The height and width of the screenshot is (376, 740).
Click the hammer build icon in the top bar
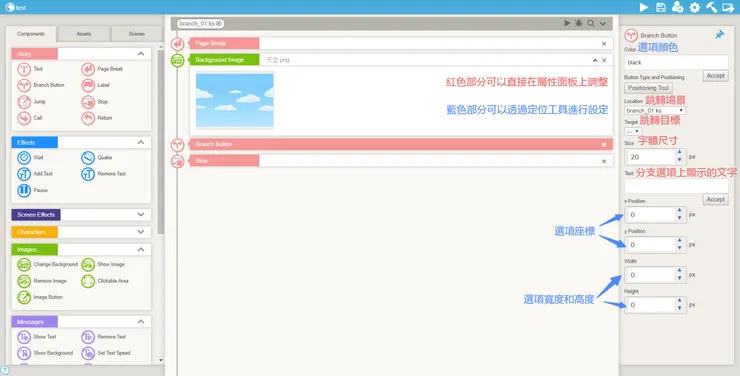point(711,7)
